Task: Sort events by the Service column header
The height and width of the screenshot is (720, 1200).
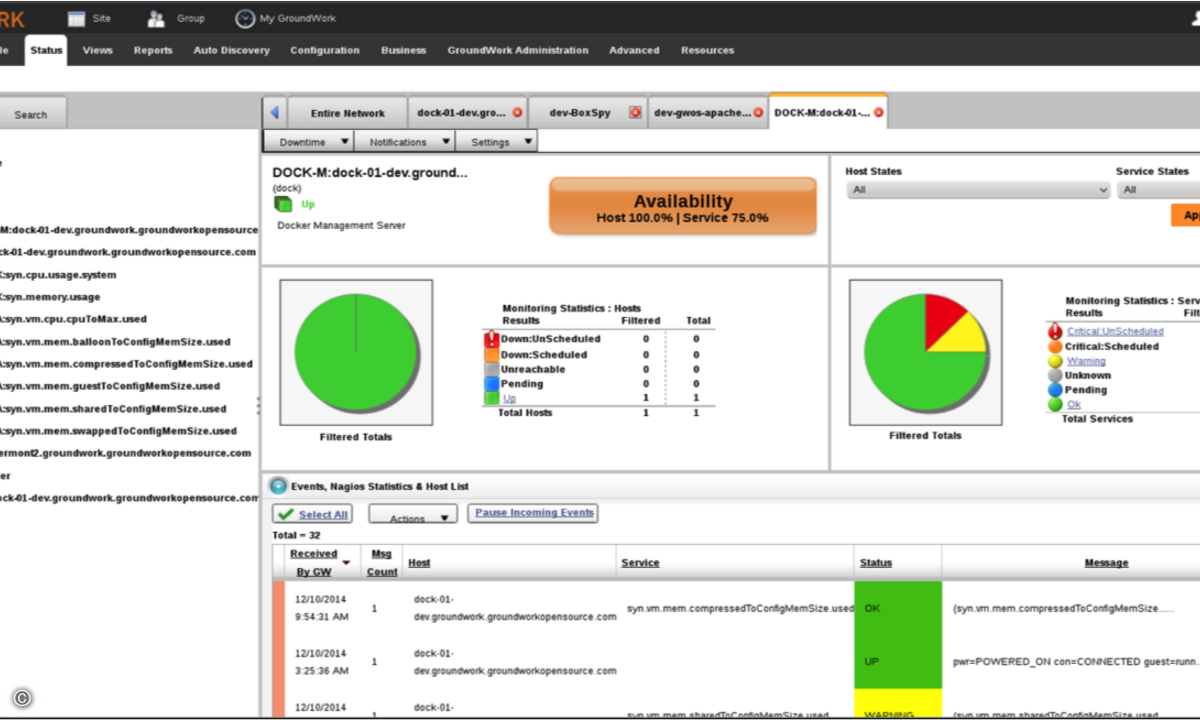Action: click(x=640, y=563)
